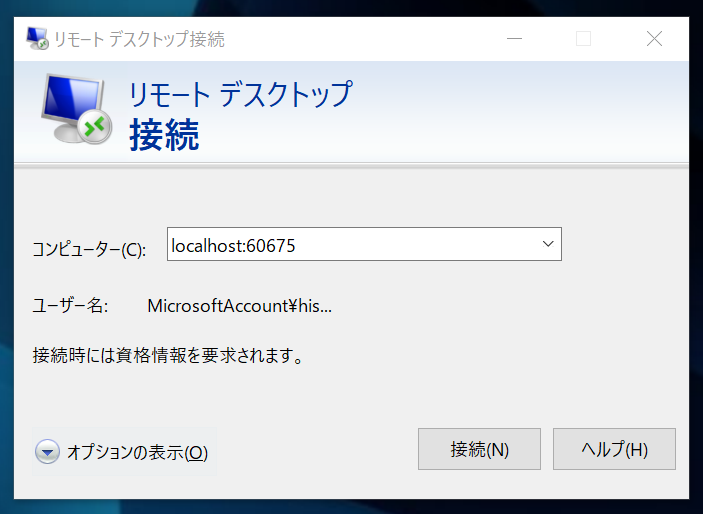Close the Remote Desktop connection dialog
The image size is (703, 514).
pos(654,39)
